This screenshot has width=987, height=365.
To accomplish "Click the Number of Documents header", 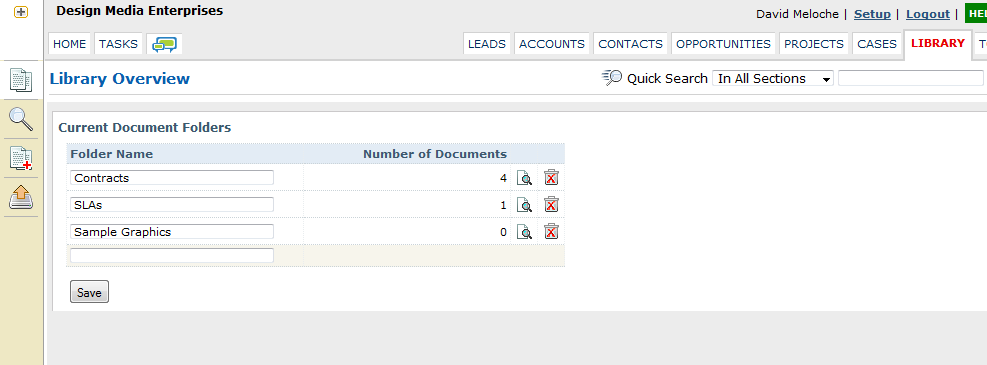I will [x=435, y=154].
